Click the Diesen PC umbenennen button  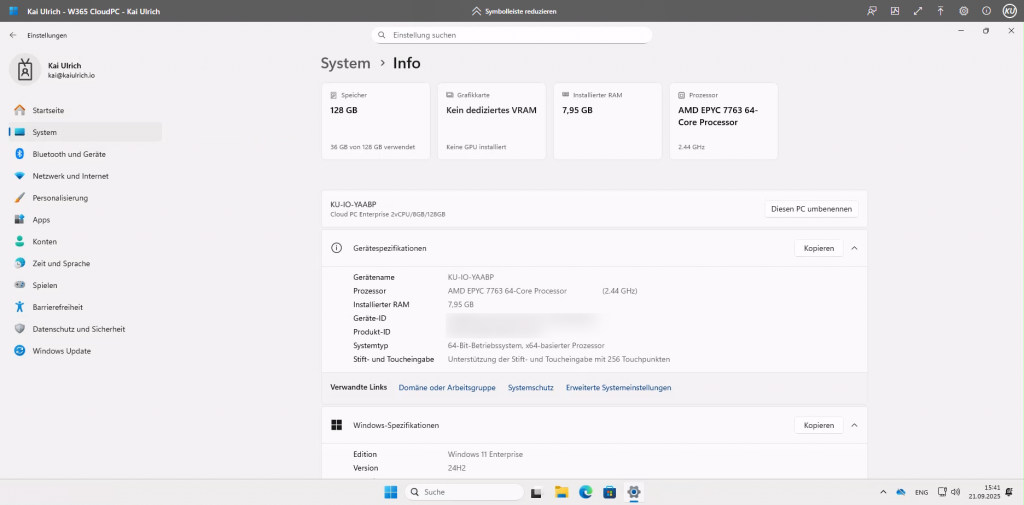pyautogui.click(x=811, y=209)
